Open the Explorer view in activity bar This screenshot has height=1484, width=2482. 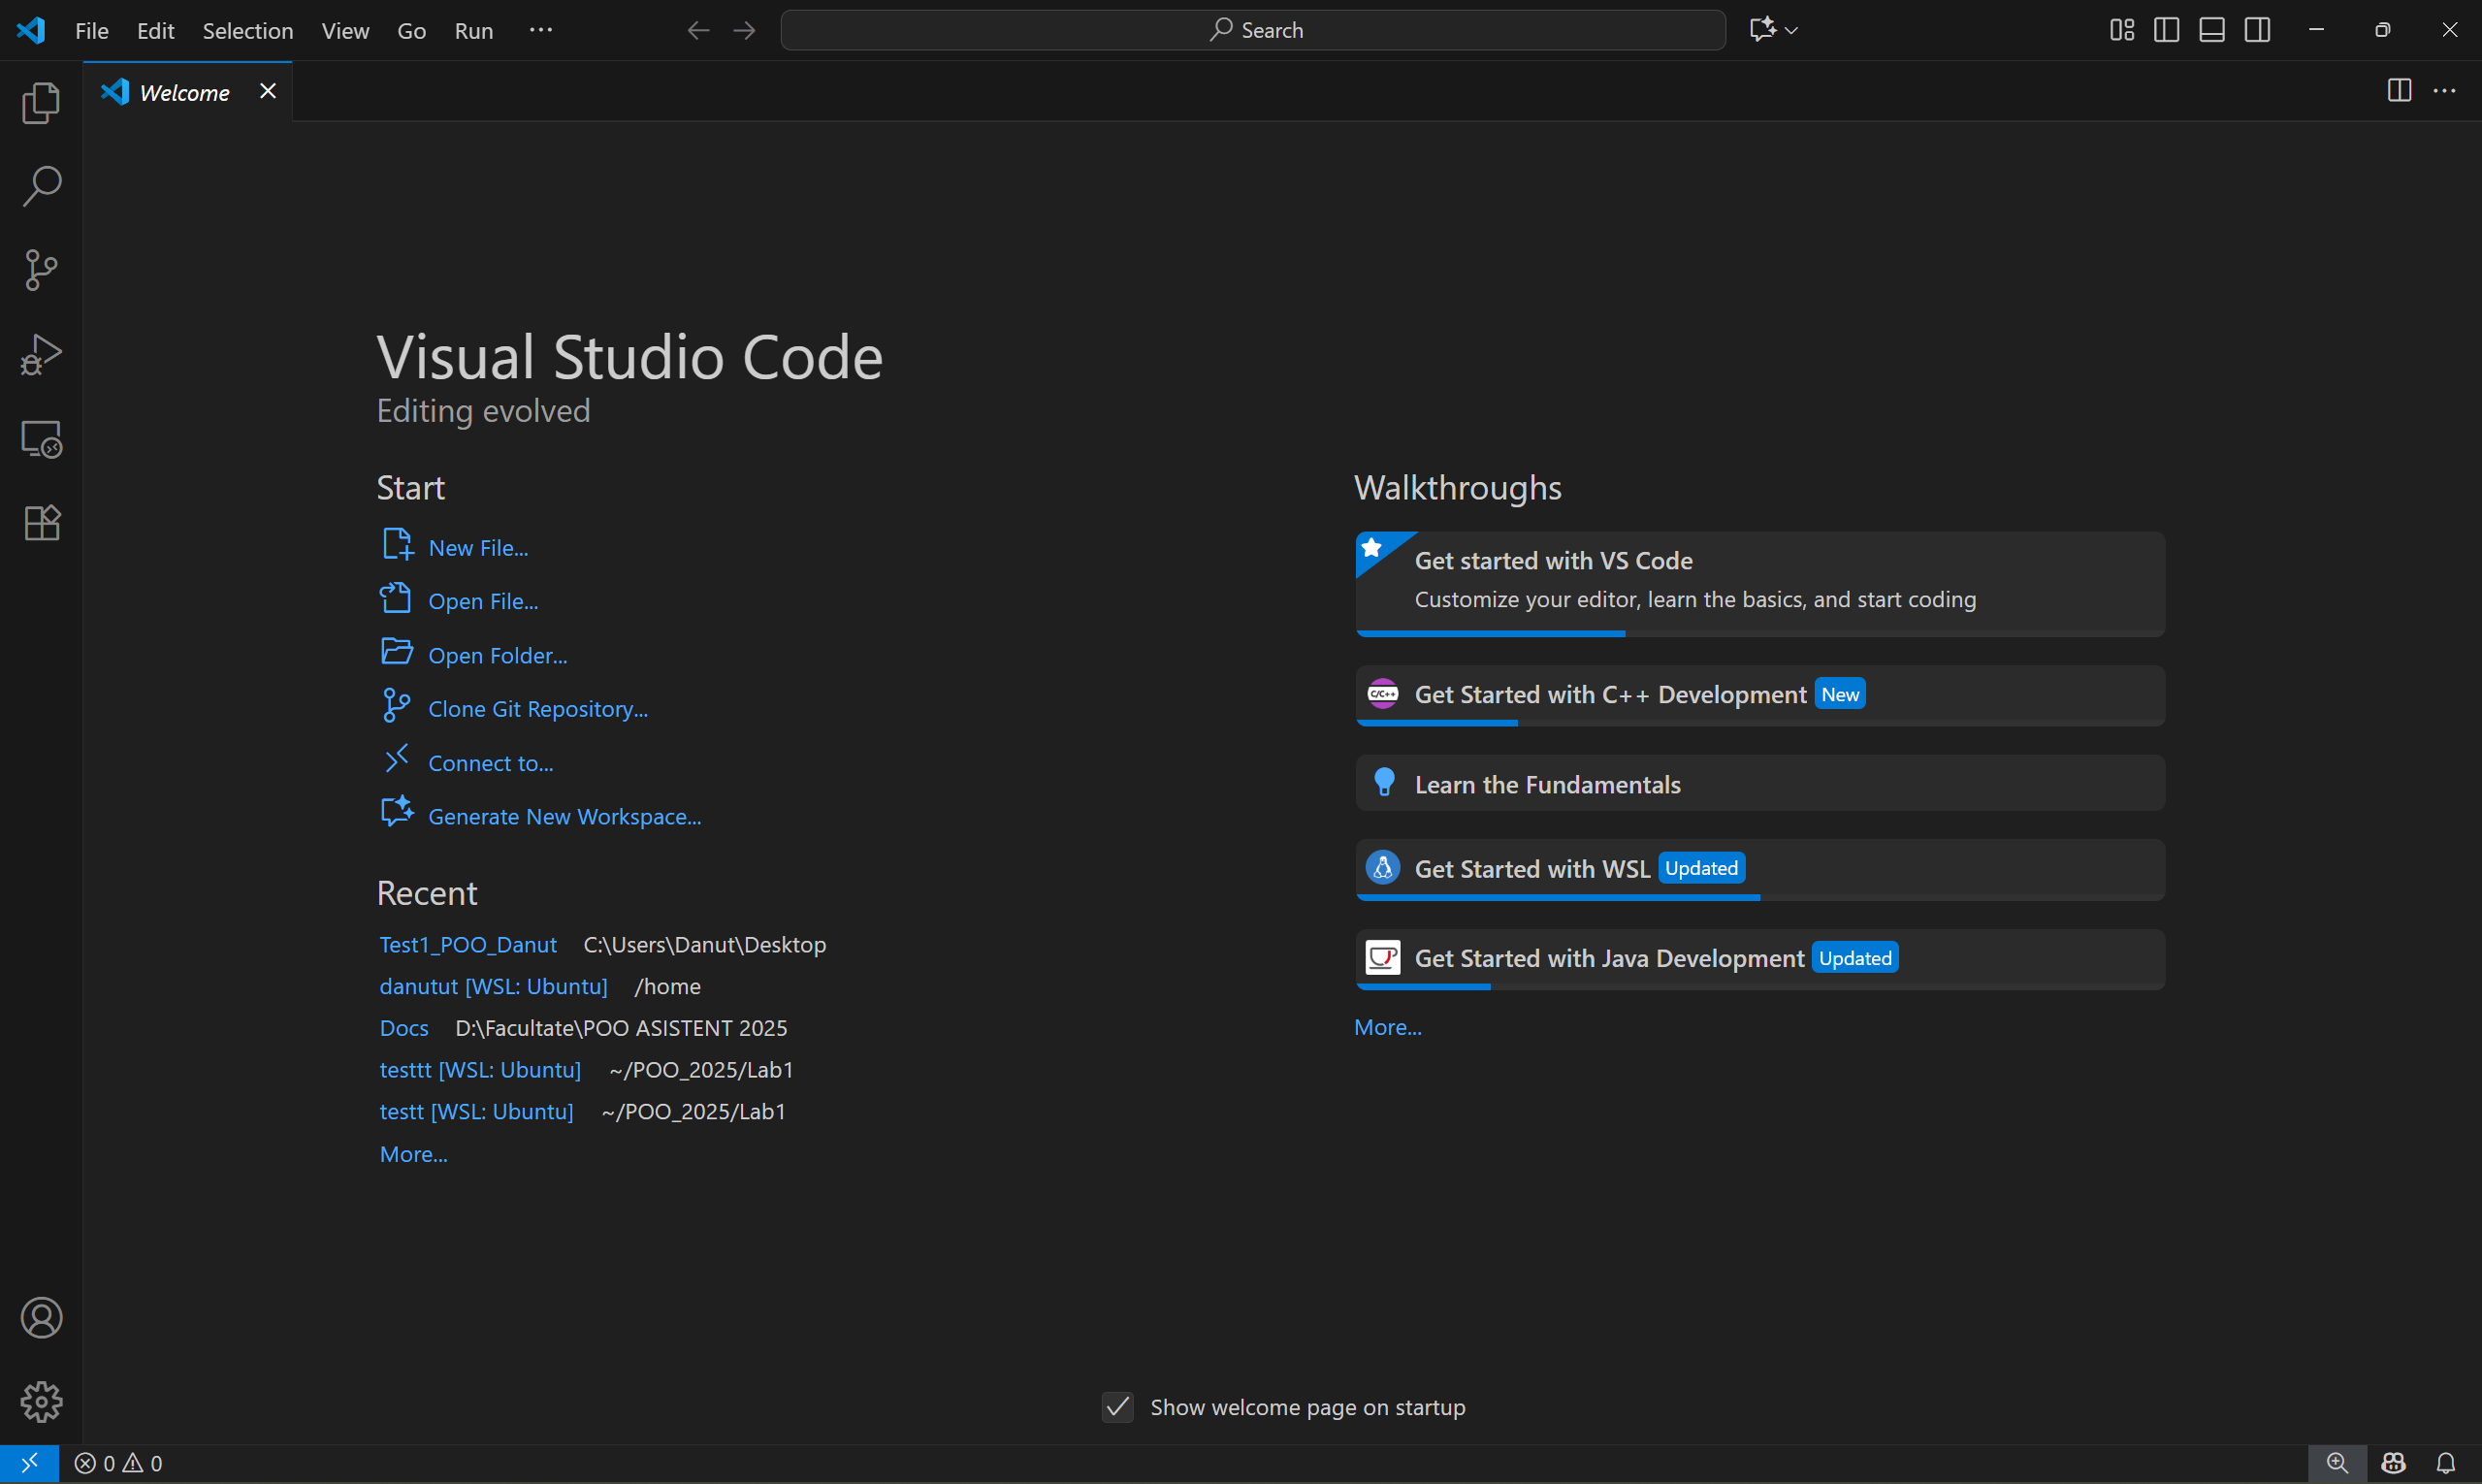(41, 103)
